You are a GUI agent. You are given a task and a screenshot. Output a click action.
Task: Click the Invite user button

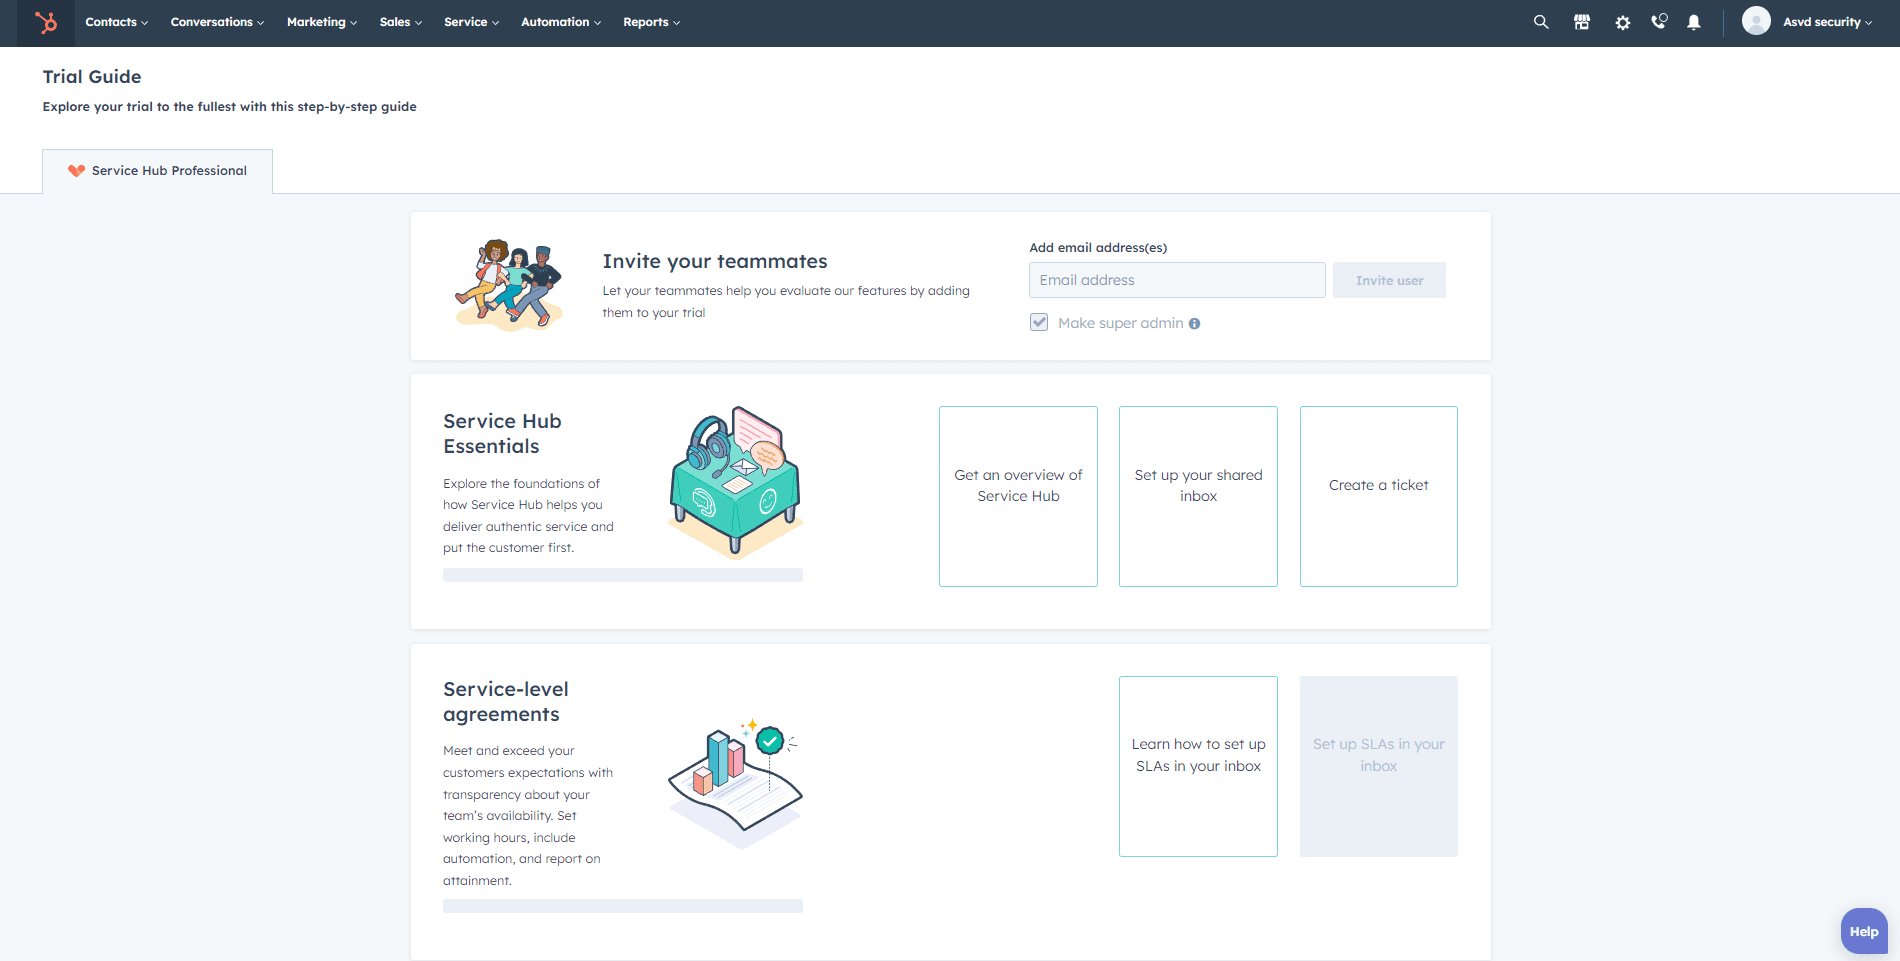tap(1389, 280)
